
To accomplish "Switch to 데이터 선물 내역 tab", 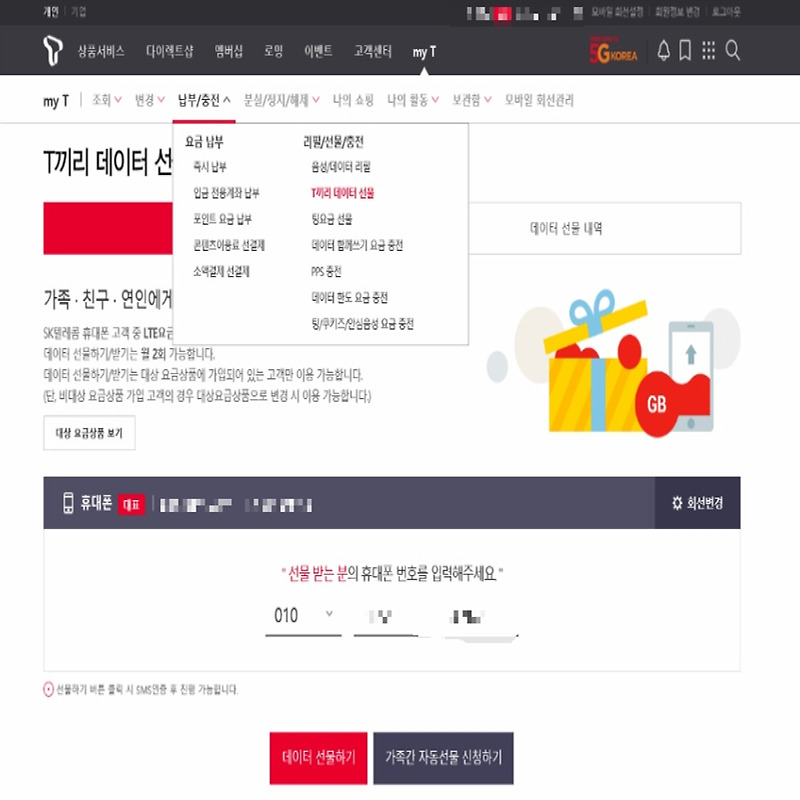I will click(566, 228).
